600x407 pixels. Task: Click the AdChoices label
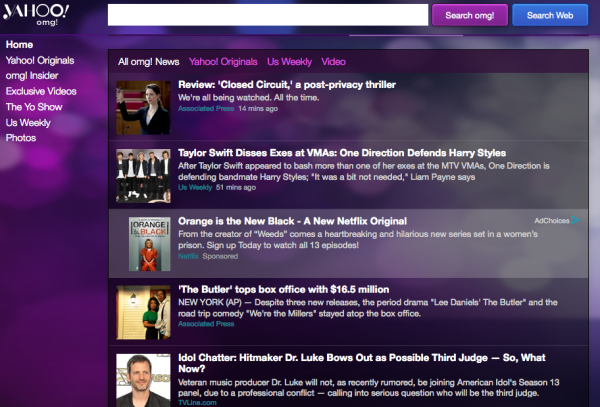(551, 220)
